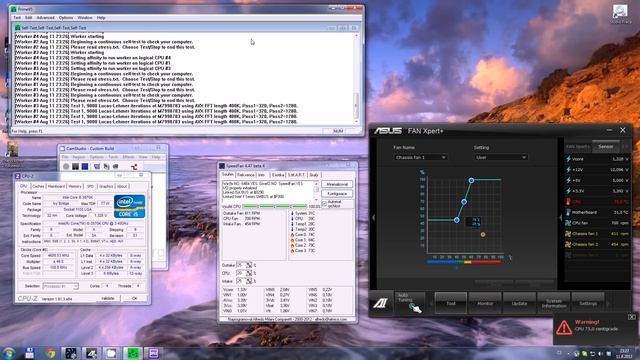This screenshot has height=360, width=640.
Task: Click the Validate button in CPU-Z
Action: pos(108,298)
